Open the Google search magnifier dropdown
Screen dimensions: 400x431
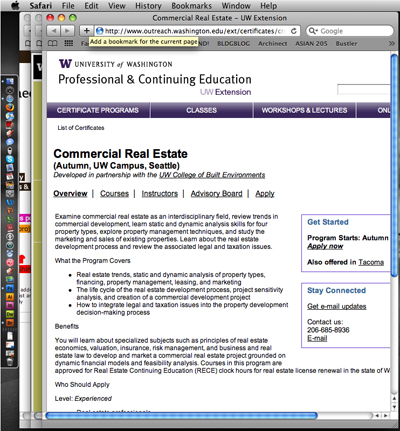point(313,31)
